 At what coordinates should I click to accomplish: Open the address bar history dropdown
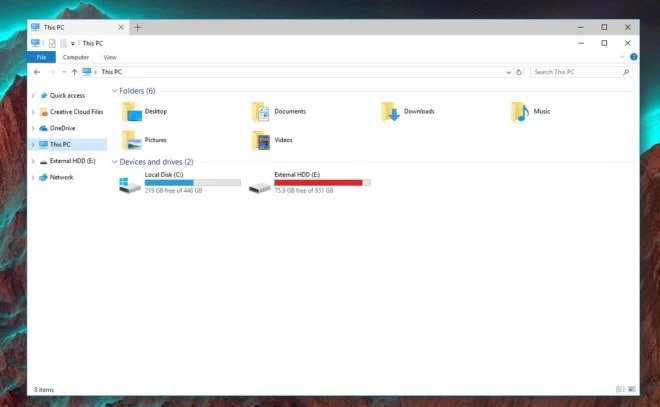(x=508, y=72)
